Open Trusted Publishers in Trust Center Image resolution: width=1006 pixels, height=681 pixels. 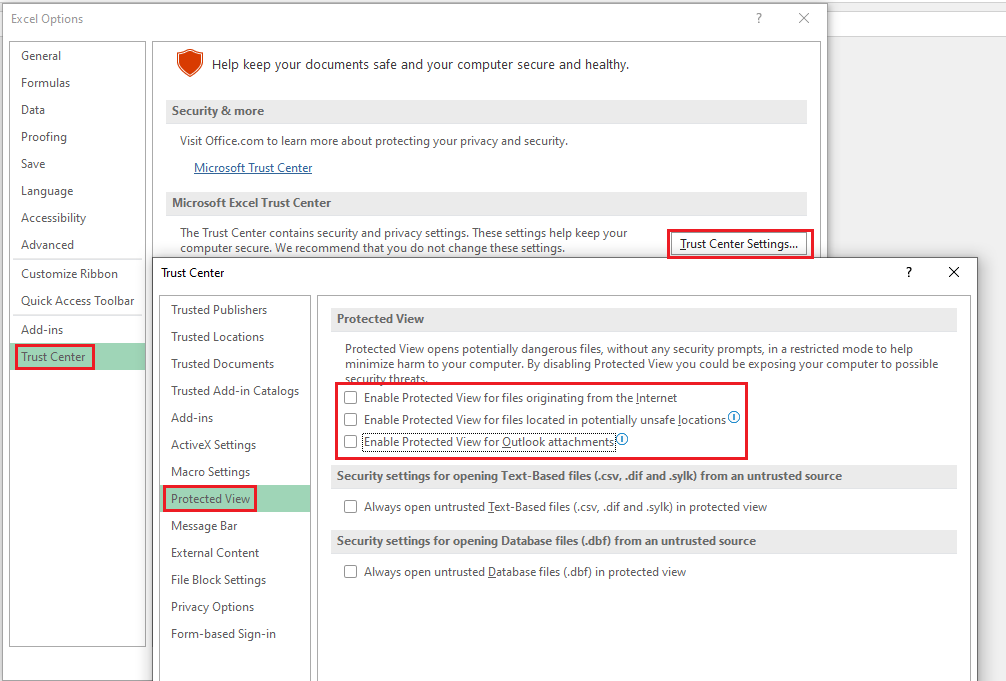click(x=235, y=310)
